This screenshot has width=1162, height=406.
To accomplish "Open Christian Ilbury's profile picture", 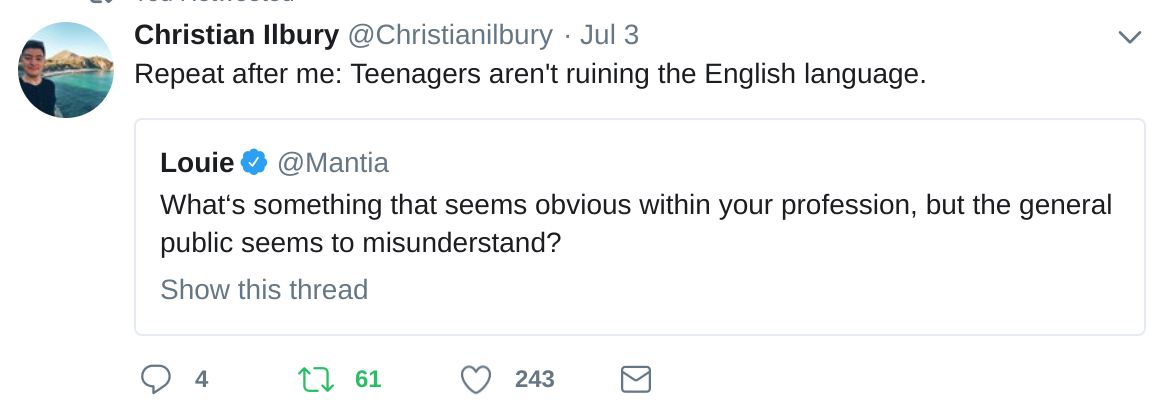I will coord(66,70).
